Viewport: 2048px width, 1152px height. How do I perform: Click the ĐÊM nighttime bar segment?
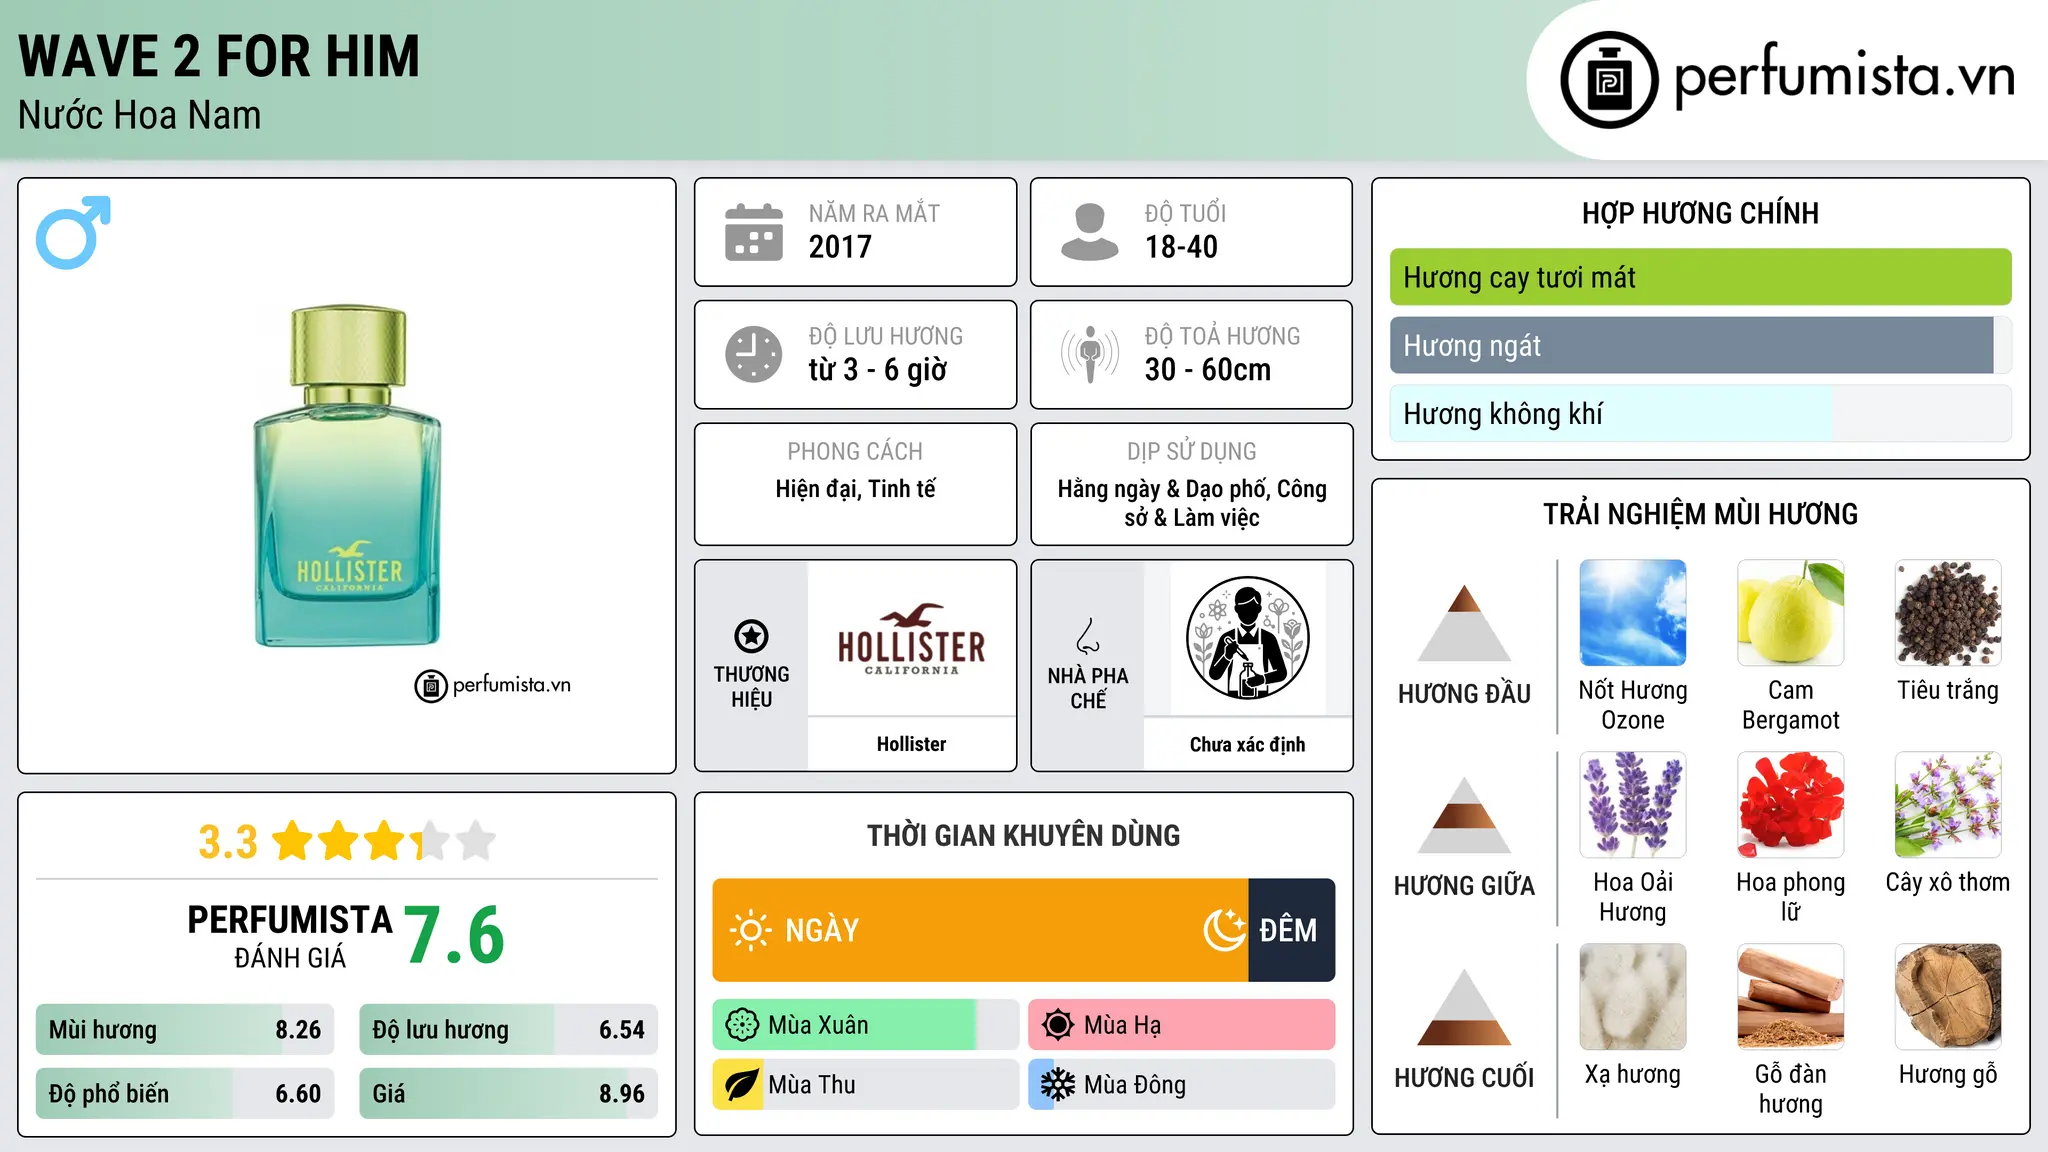click(x=1292, y=930)
